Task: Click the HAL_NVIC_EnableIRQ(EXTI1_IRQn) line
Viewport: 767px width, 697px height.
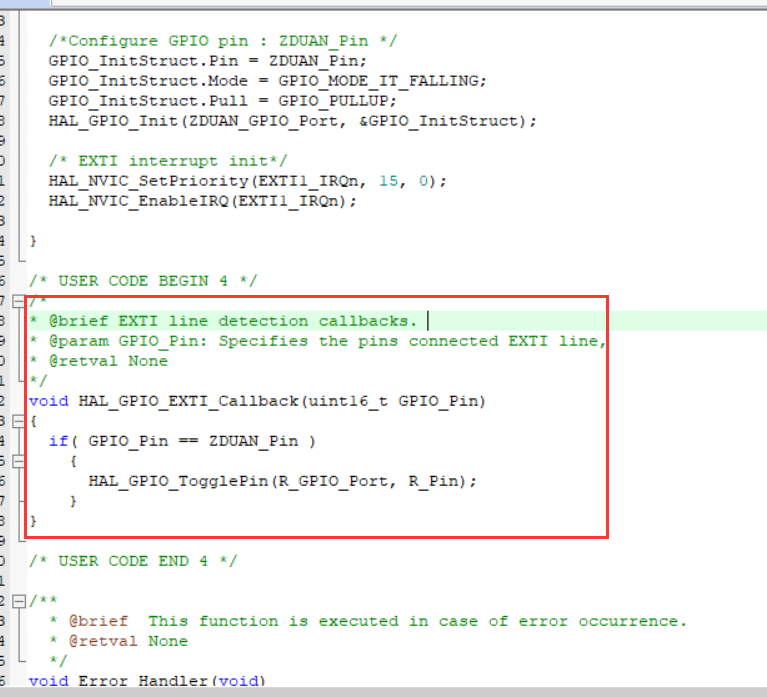Action: coord(203,201)
